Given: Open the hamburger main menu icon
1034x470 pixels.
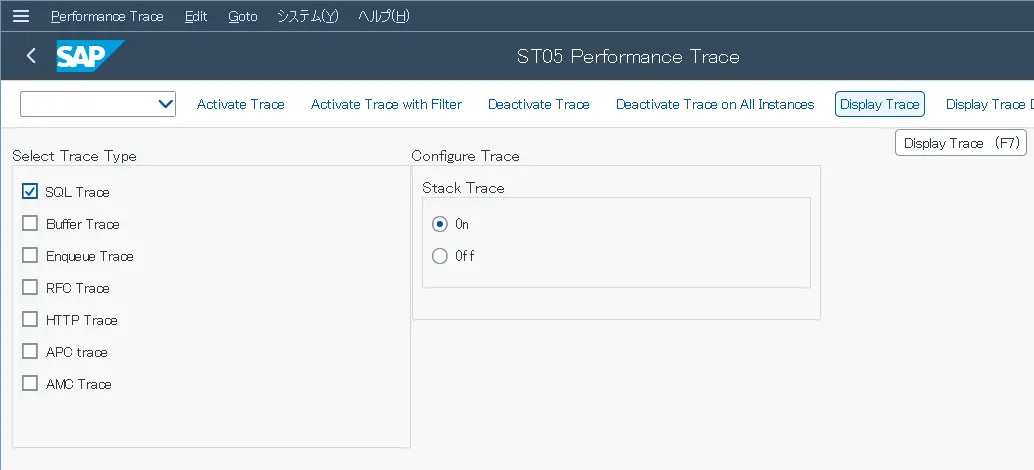Looking at the screenshot, I should pyautogui.click(x=21, y=16).
